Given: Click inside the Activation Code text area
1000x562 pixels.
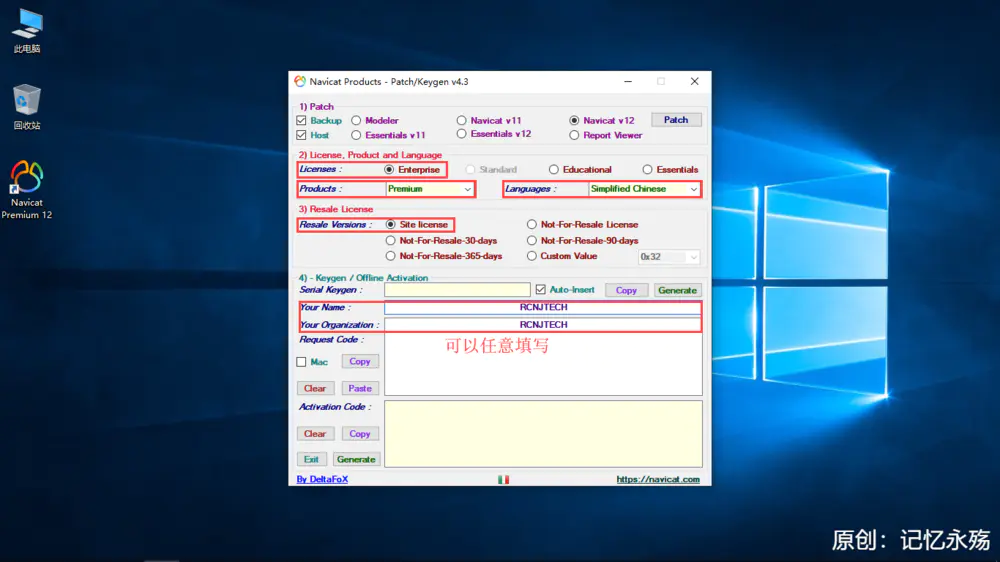Looking at the screenshot, I should 543,434.
